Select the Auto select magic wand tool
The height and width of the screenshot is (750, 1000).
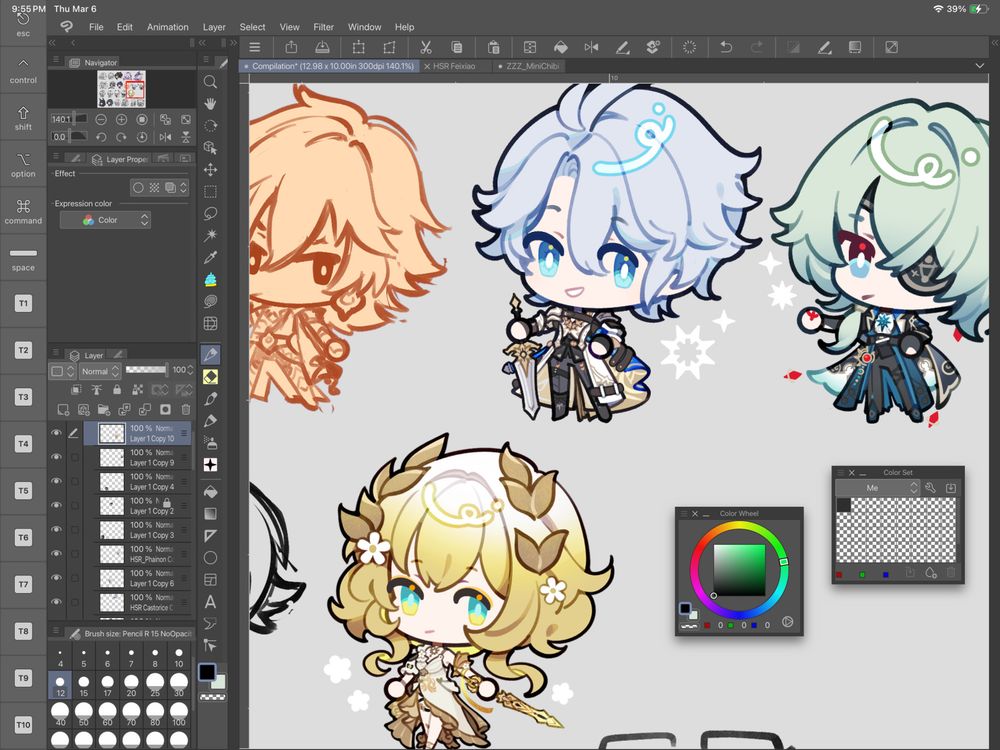210,235
